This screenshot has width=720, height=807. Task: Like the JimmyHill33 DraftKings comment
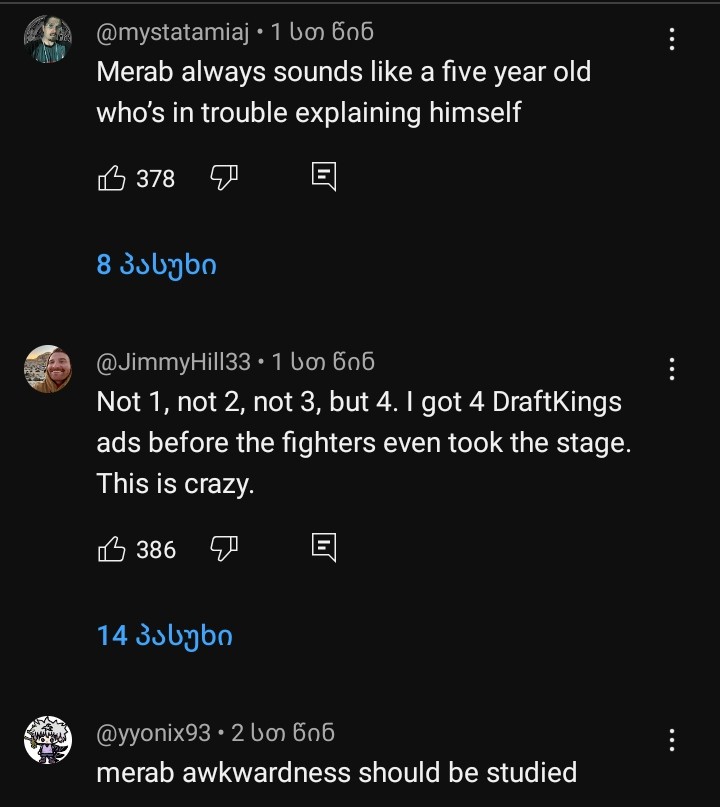coord(111,549)
